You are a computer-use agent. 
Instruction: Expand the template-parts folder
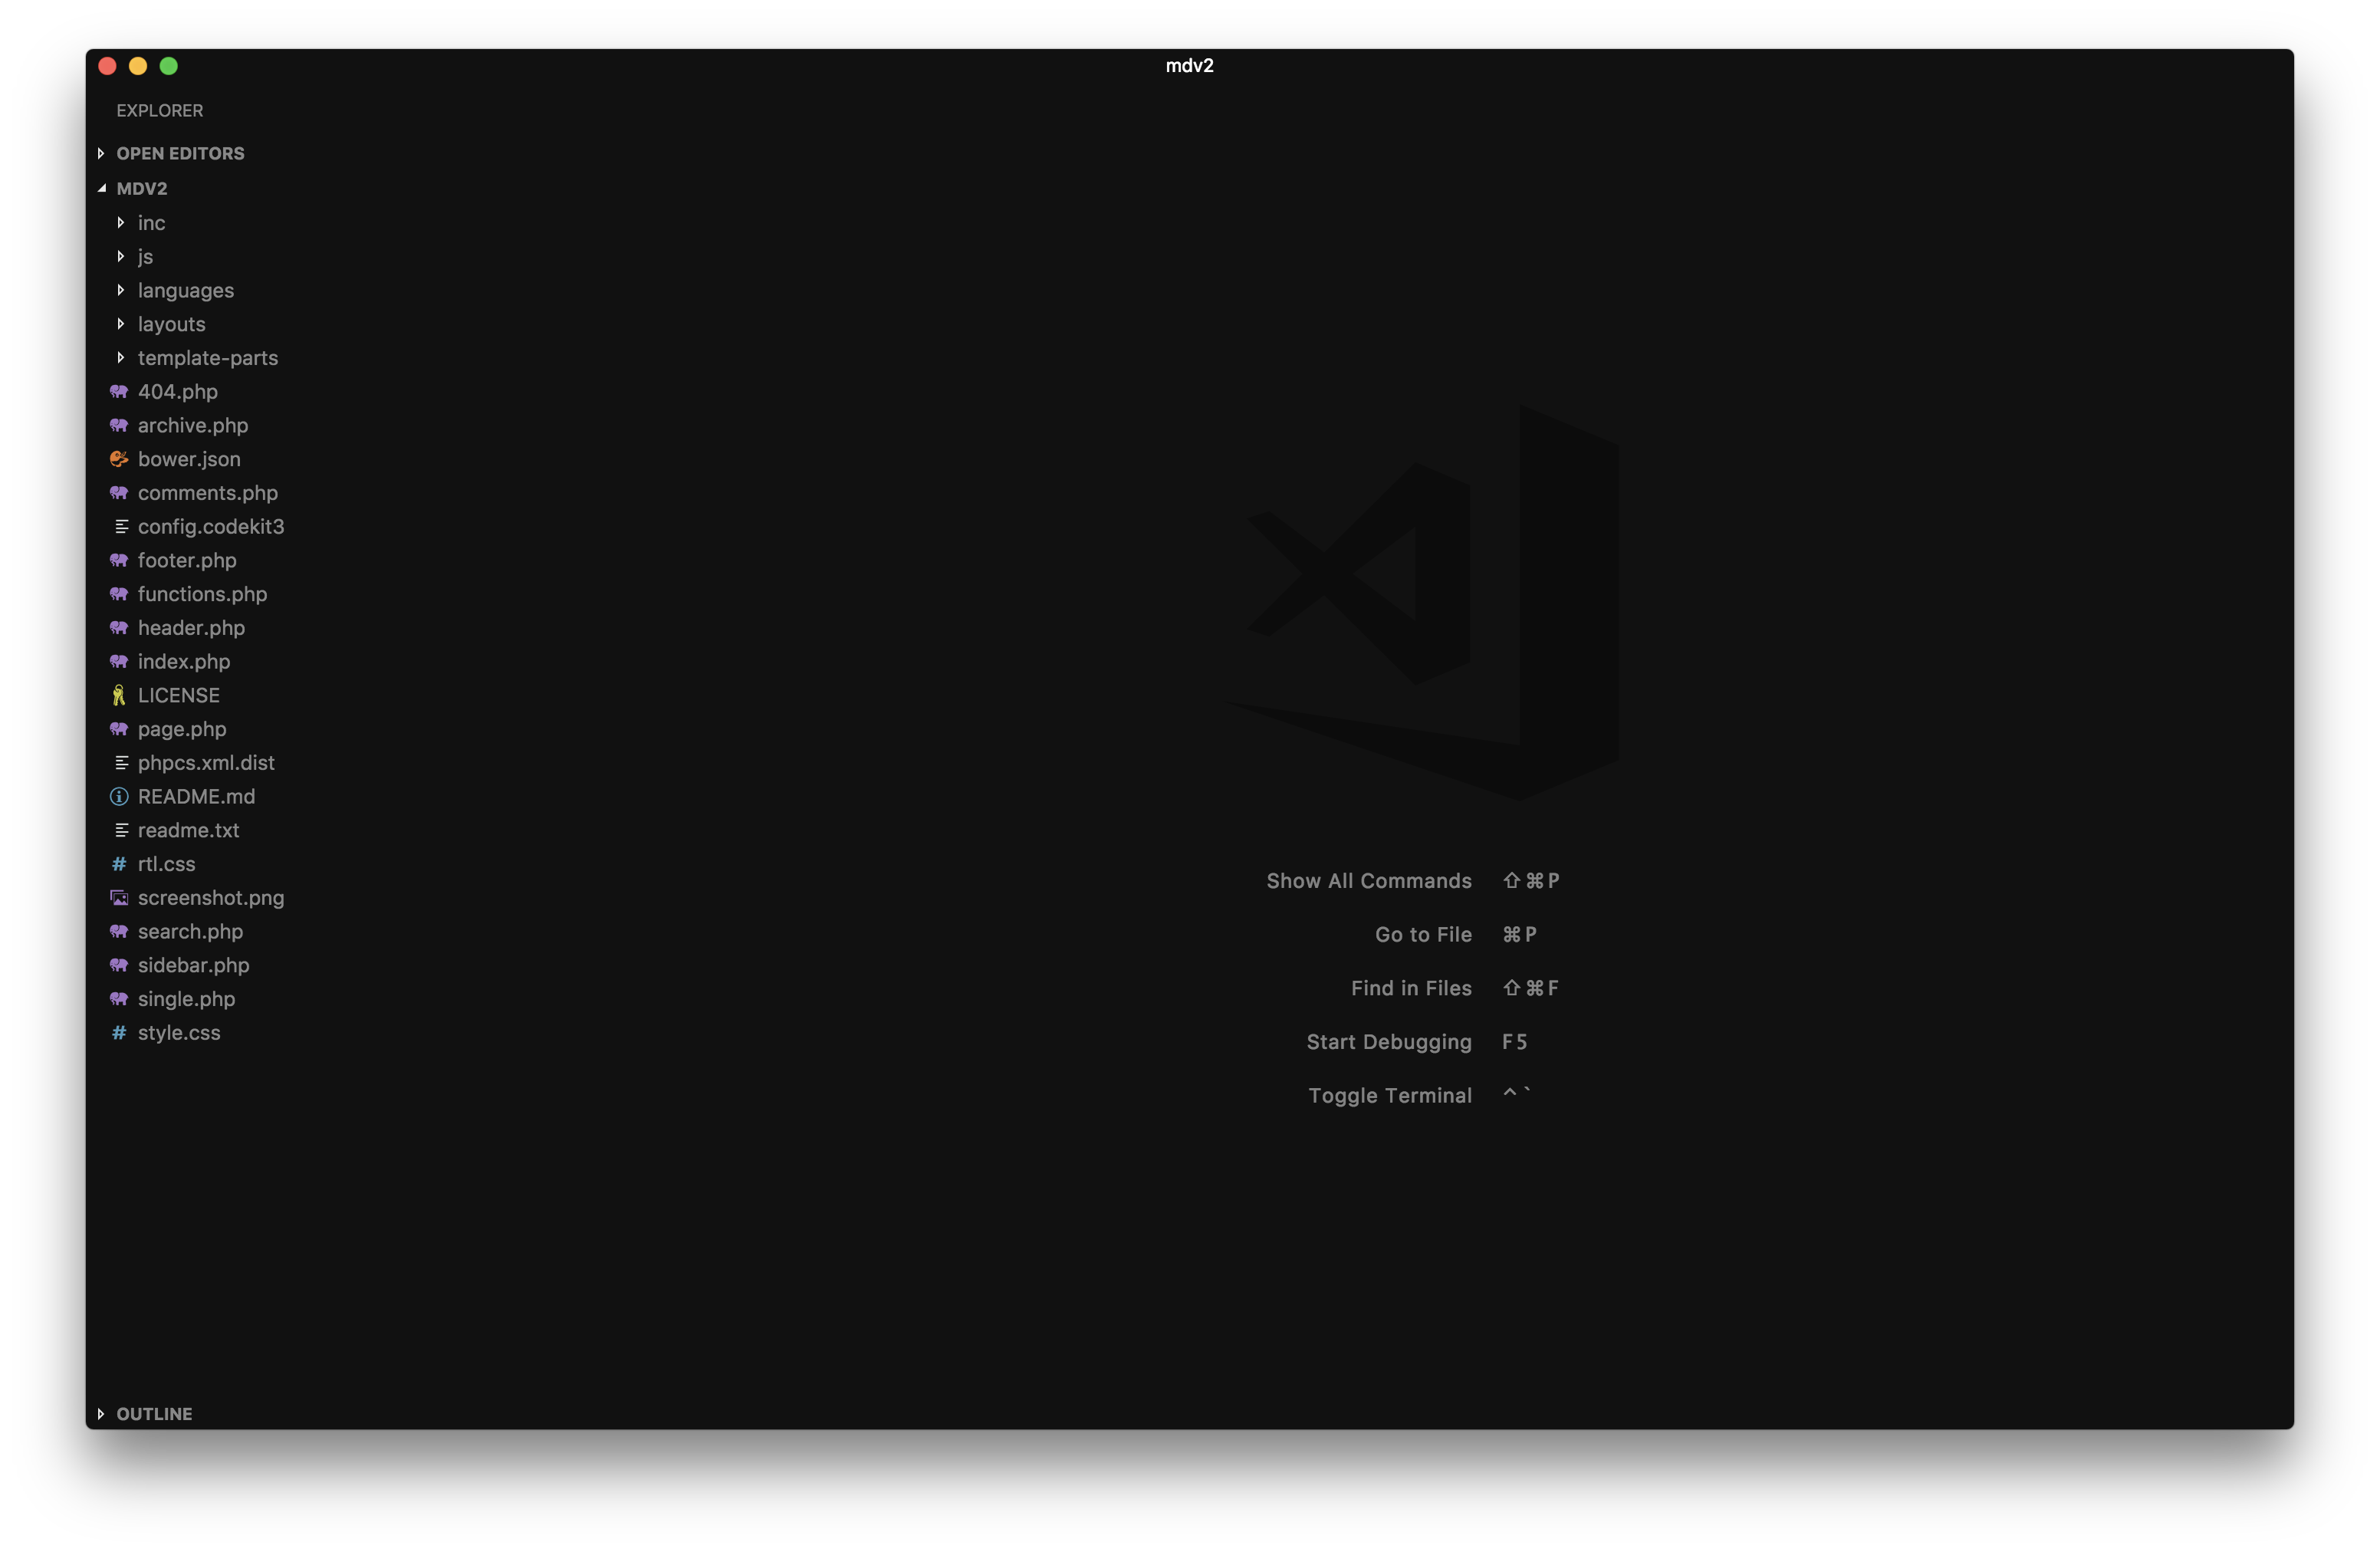pos(120,358)
